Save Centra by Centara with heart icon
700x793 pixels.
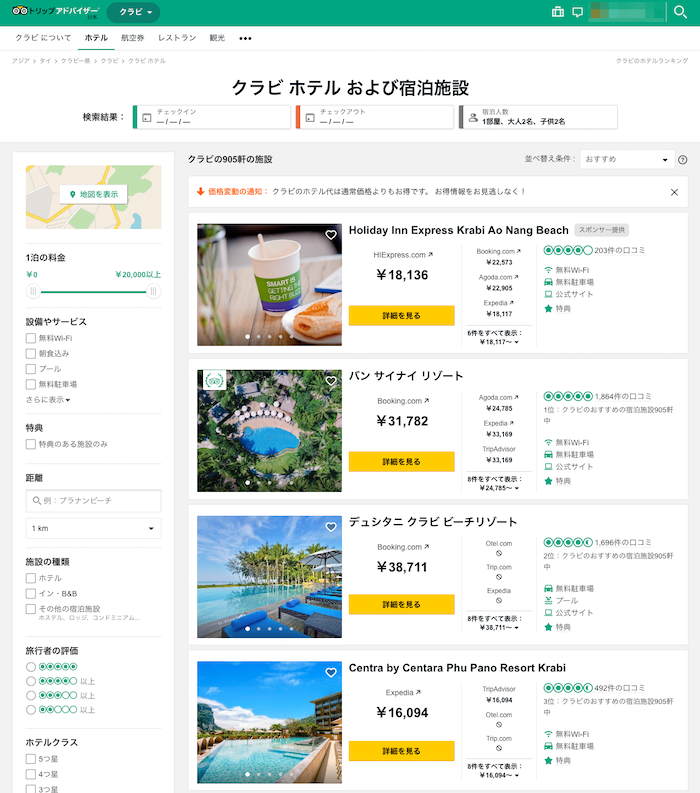pyautogui.click(x=331, y=673)
